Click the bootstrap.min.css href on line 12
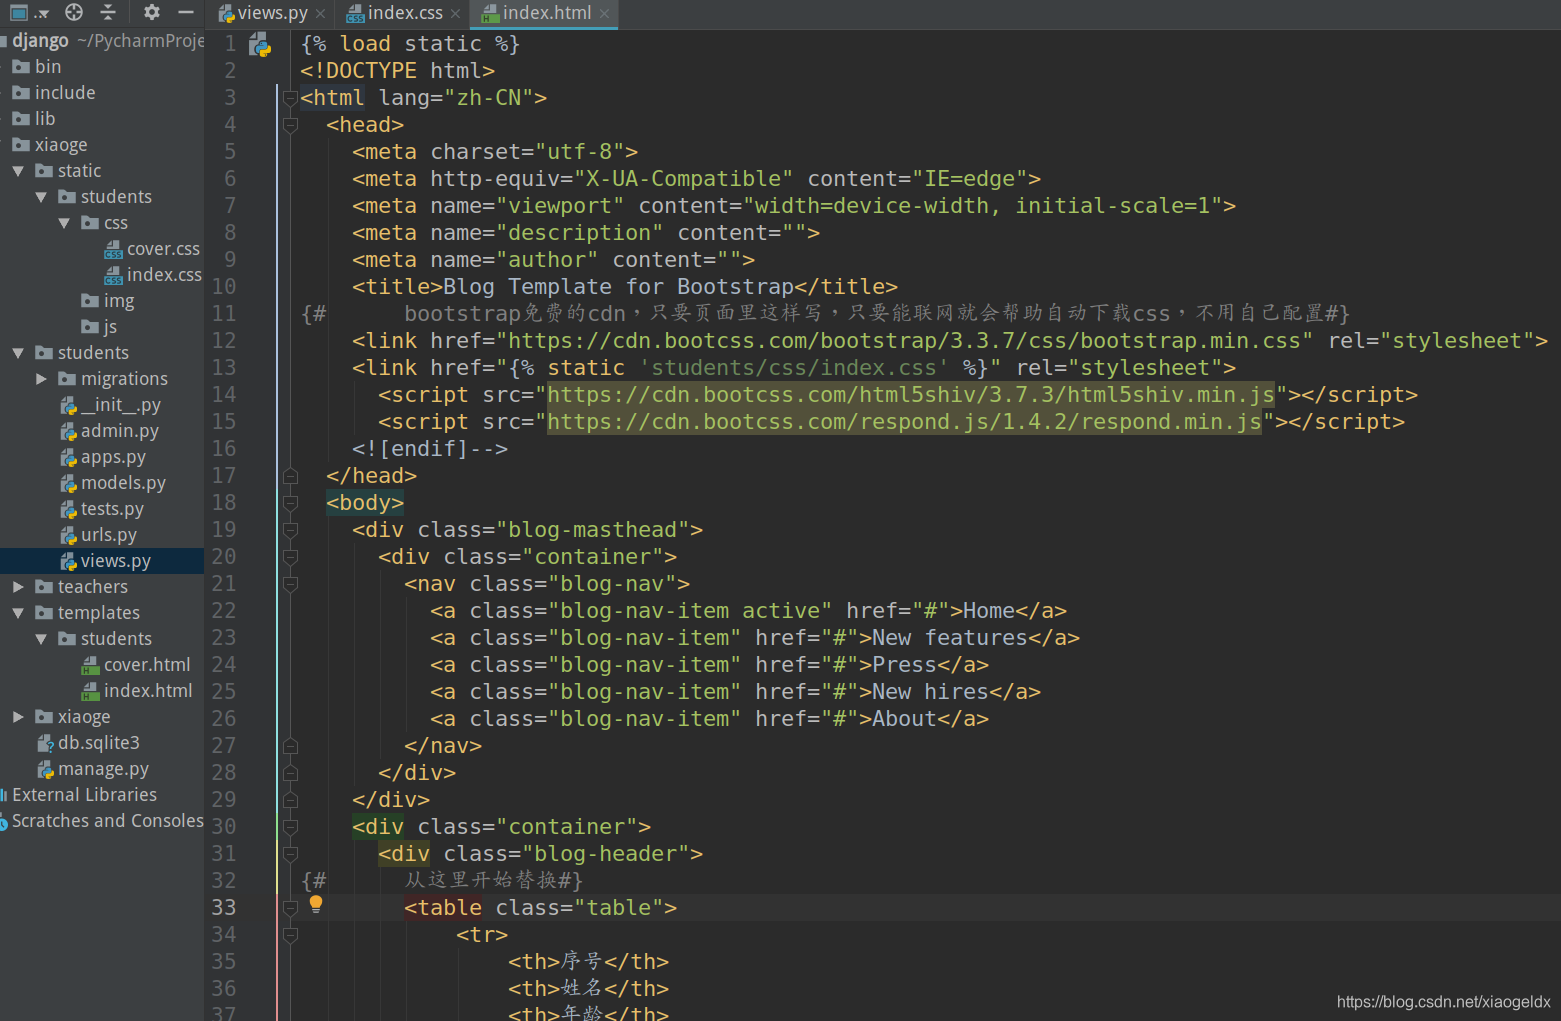The height and width of the screenshot is (1021, 1561). tap(904, 341)
